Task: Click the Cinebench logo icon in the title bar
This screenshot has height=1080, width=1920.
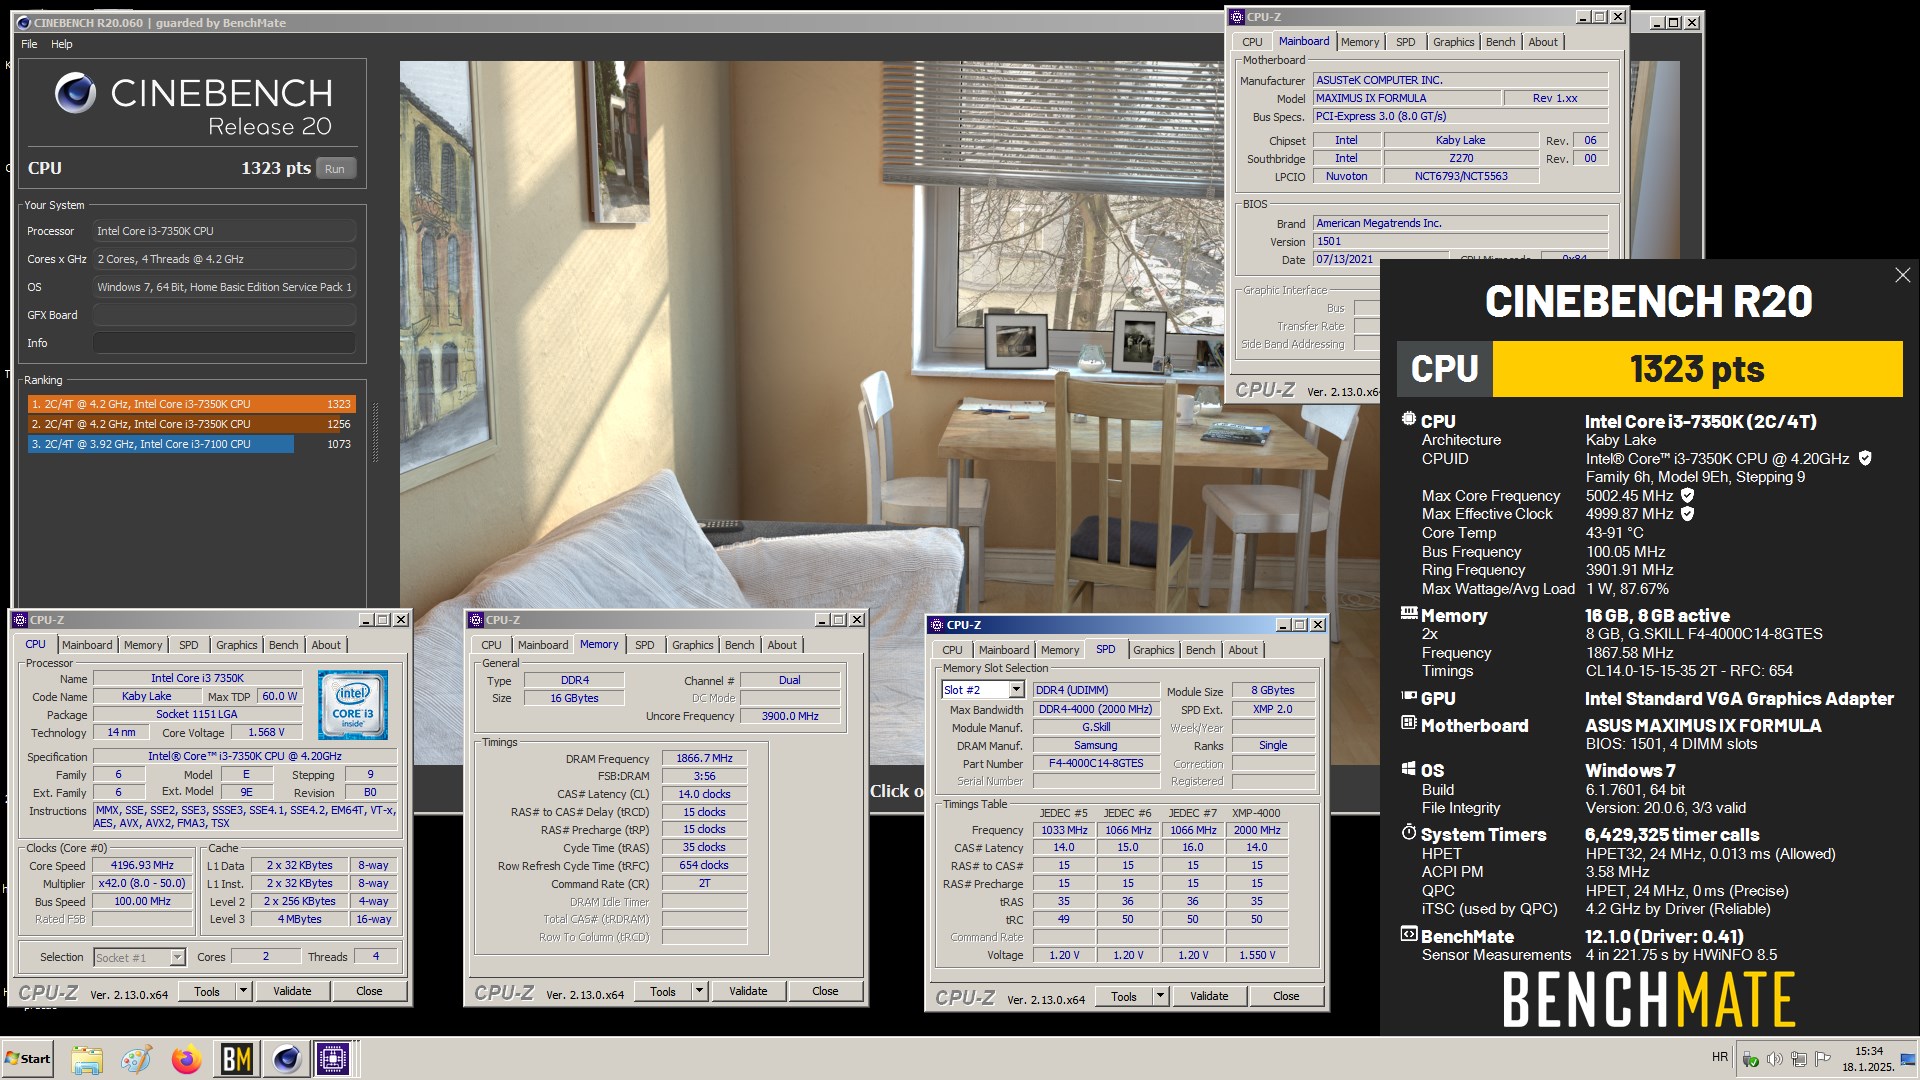Action: pos(24,23)
